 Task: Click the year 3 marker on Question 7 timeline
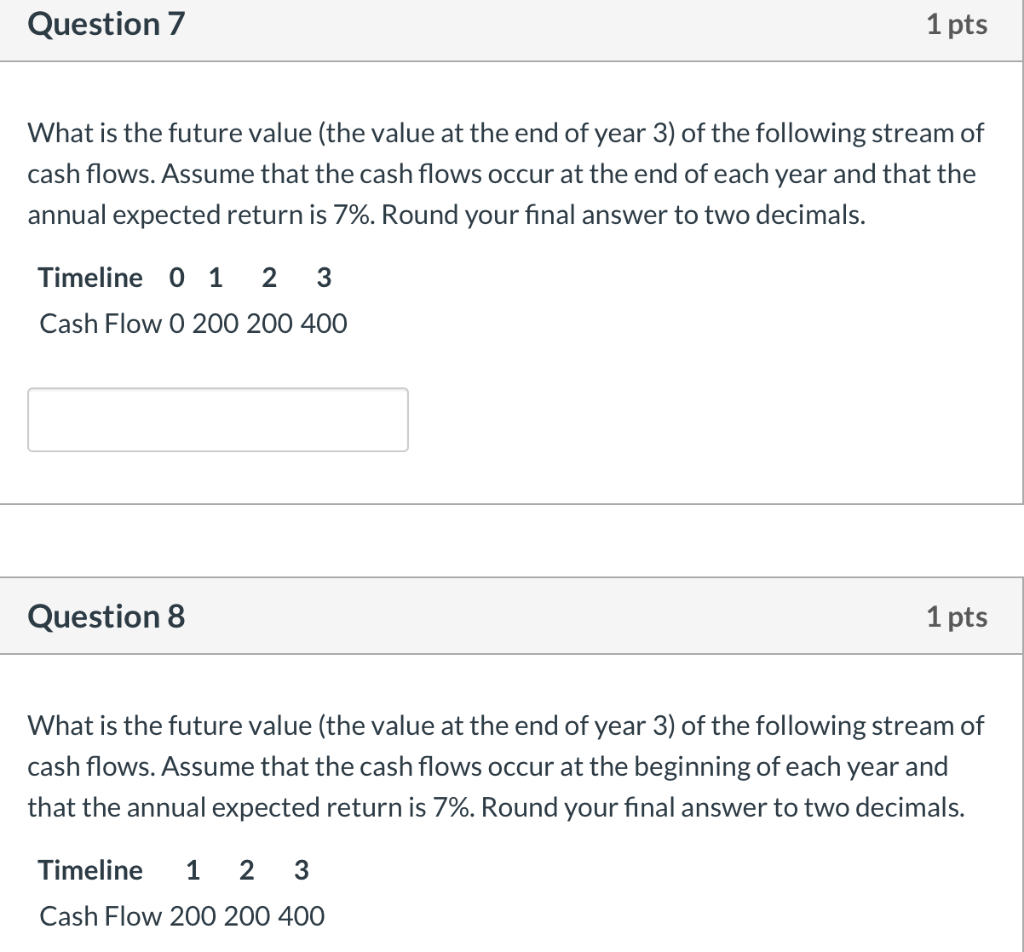323,278
